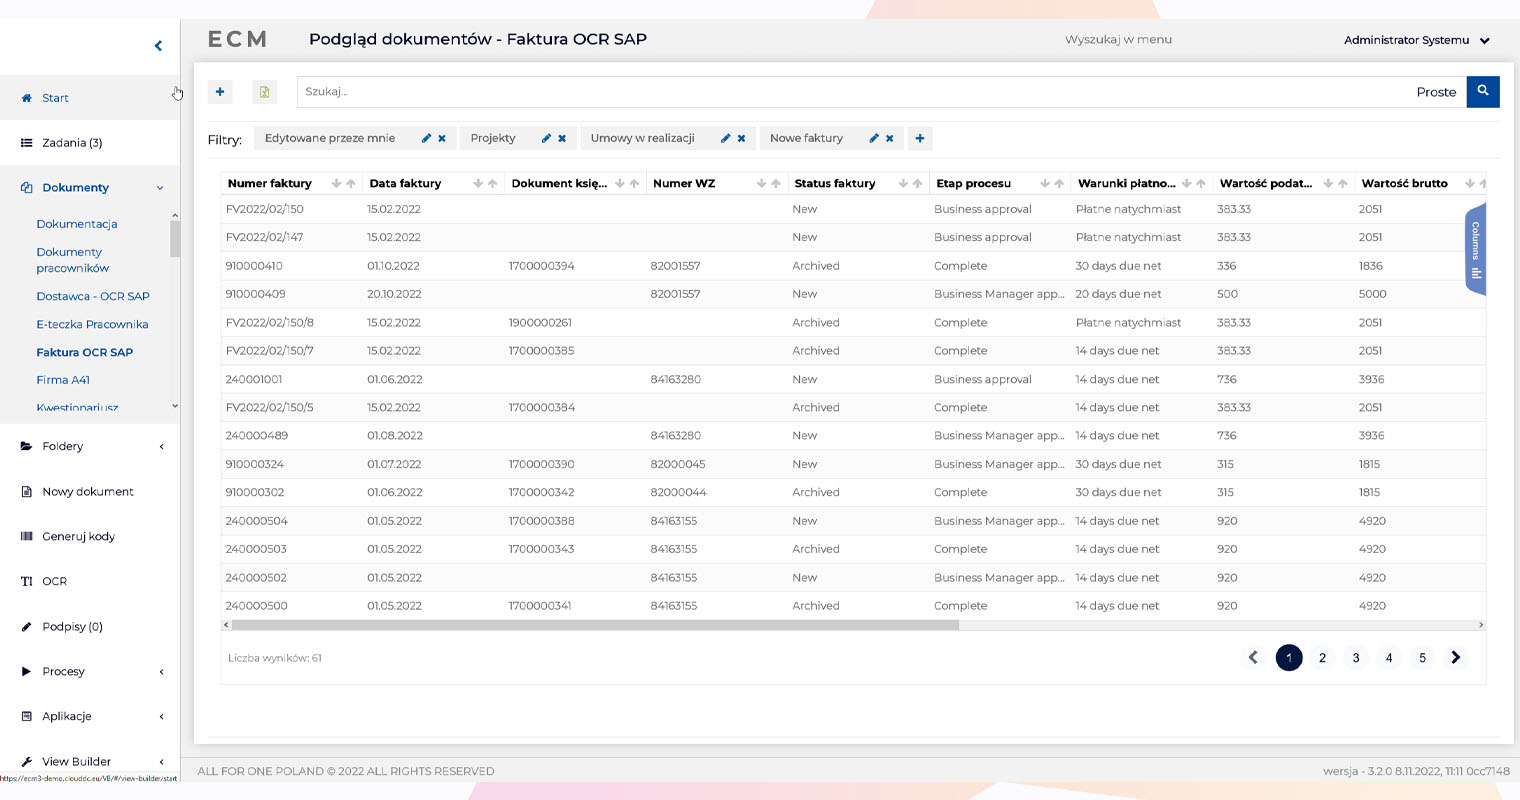Toggle the 'Proste' search mode
Viewport: 1520px width, 800px height.
1435,92
